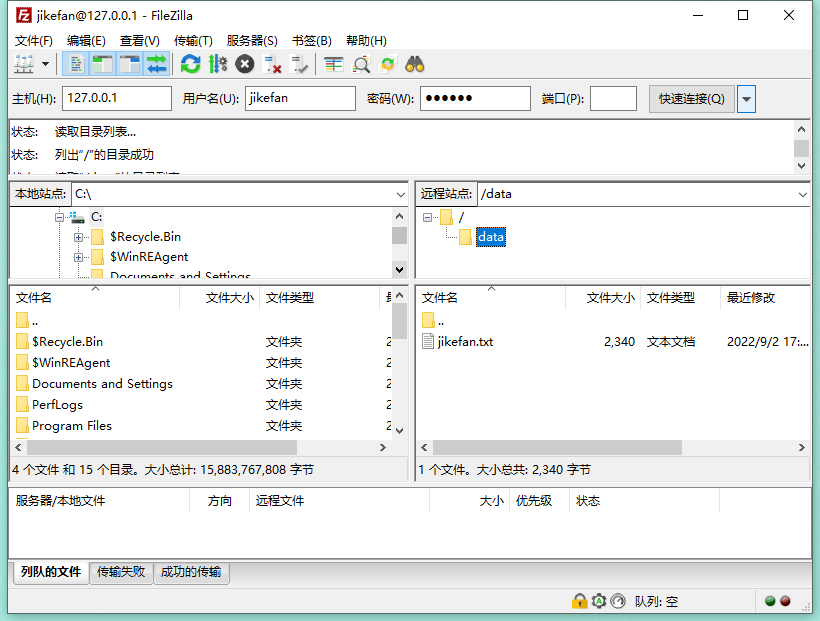
Task: Click the reconnect to last server icon
Action: click(x=299, y=64)
